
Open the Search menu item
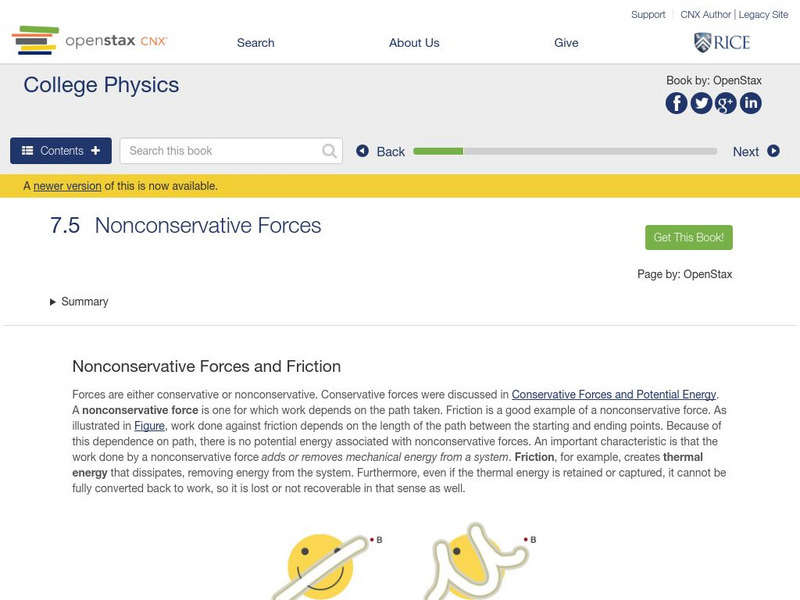(255, 43)
